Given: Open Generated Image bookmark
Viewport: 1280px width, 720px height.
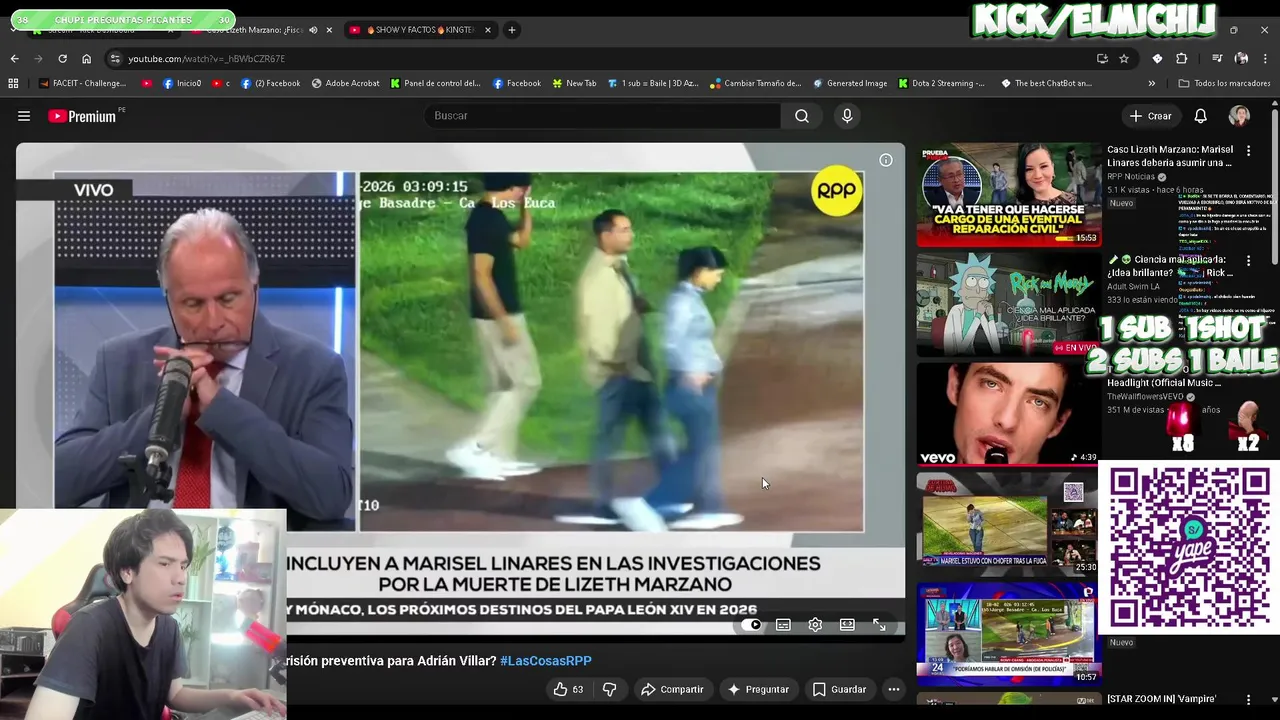Looking at the screenshot, I should pos(850,83).
